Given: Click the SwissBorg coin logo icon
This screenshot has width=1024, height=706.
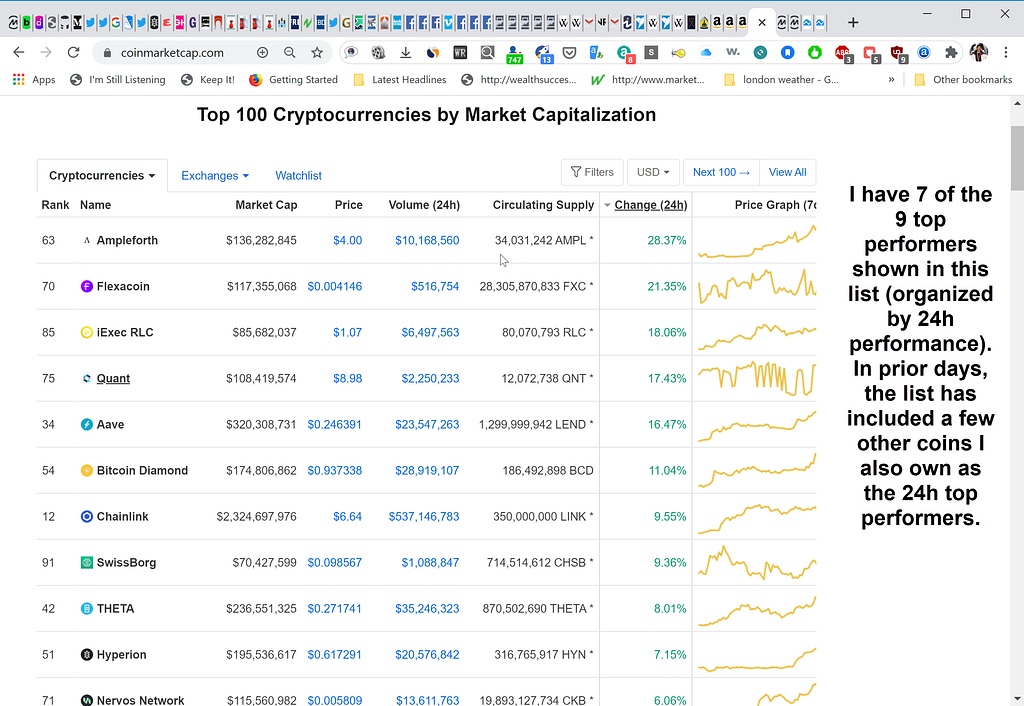Looking at the screenshot, I should tap(86, 562).
